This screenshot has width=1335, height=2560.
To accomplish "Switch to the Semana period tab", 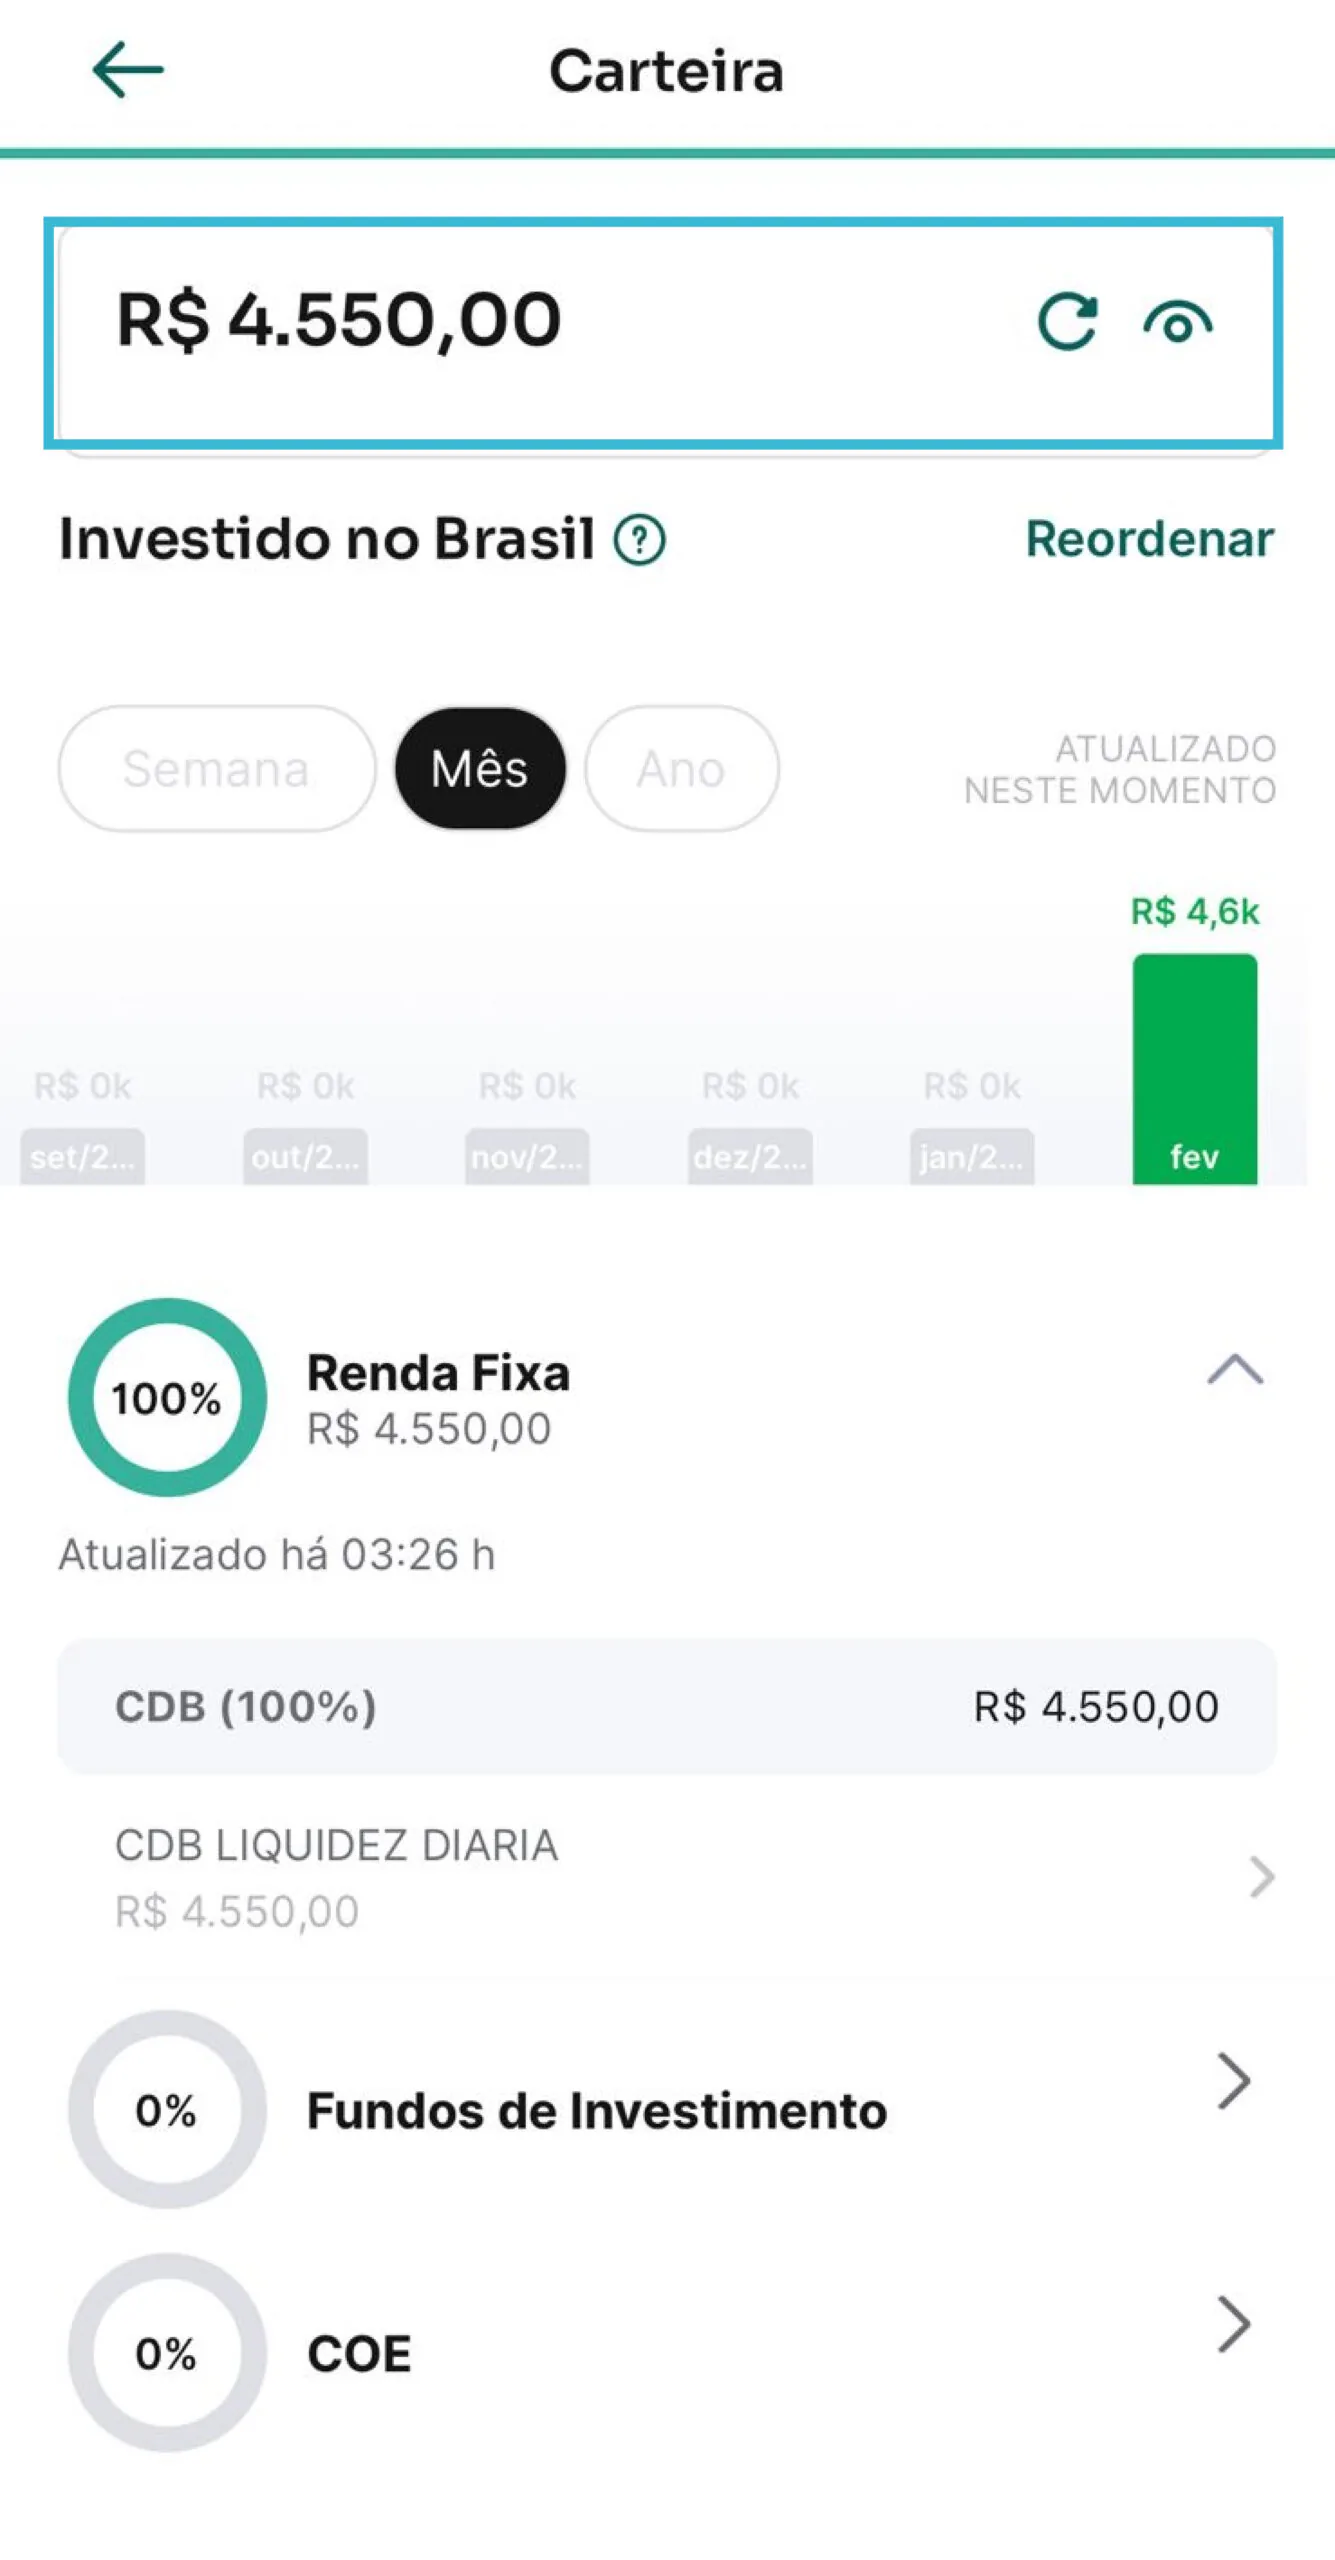I will (x=216, y=768).
